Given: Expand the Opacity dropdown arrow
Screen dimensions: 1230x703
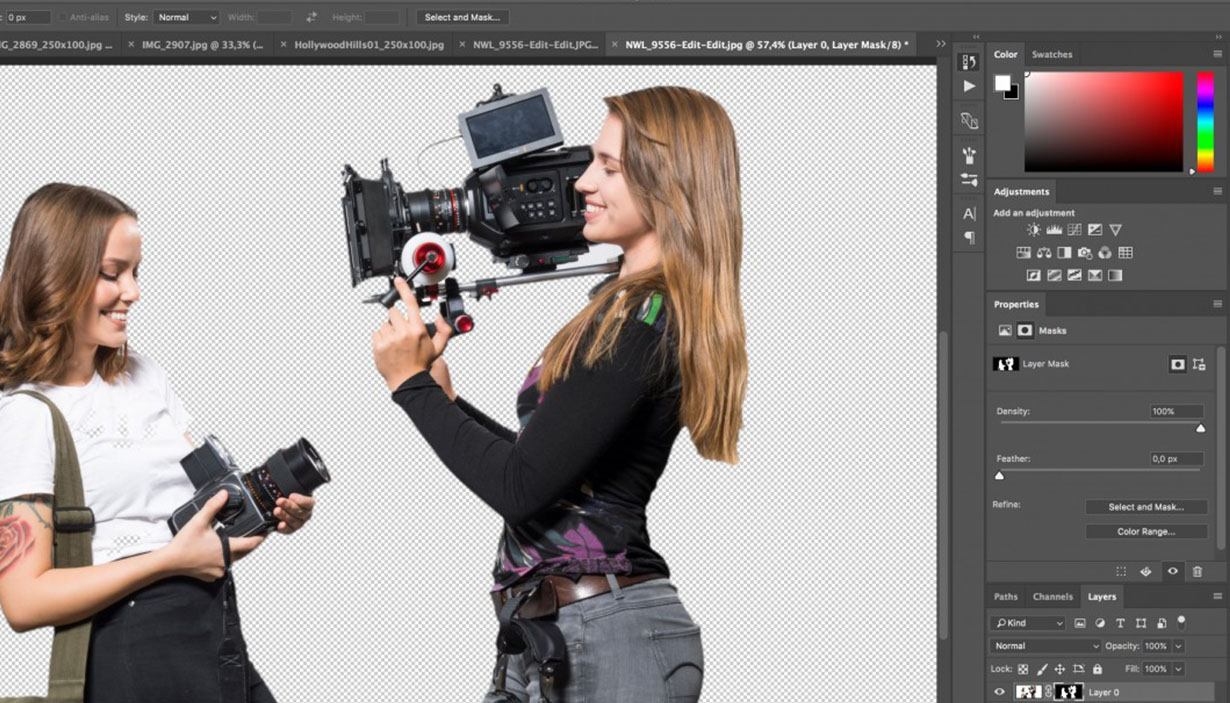Looking at the screenshot, I should (1178, 646).
